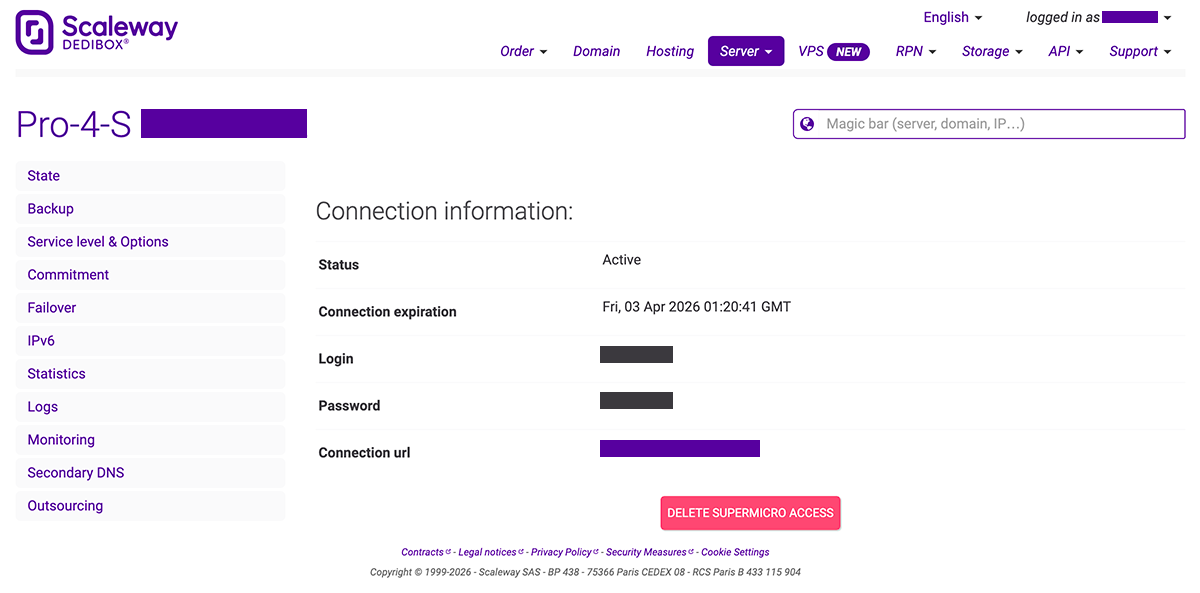Click the Scaleway Dedibox logo
The width and height of the screenshot is (1200, 593).
[x=97, y=32]
